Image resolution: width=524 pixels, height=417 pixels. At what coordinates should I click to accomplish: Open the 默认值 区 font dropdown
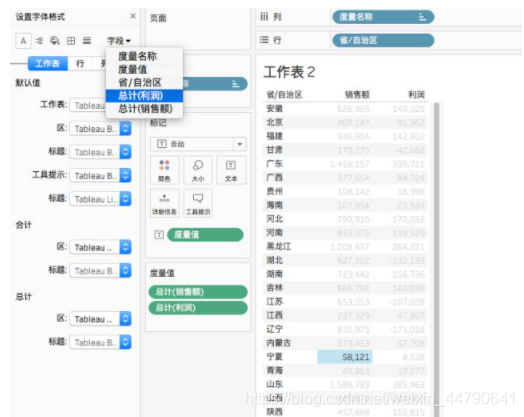tap(100, 129)
